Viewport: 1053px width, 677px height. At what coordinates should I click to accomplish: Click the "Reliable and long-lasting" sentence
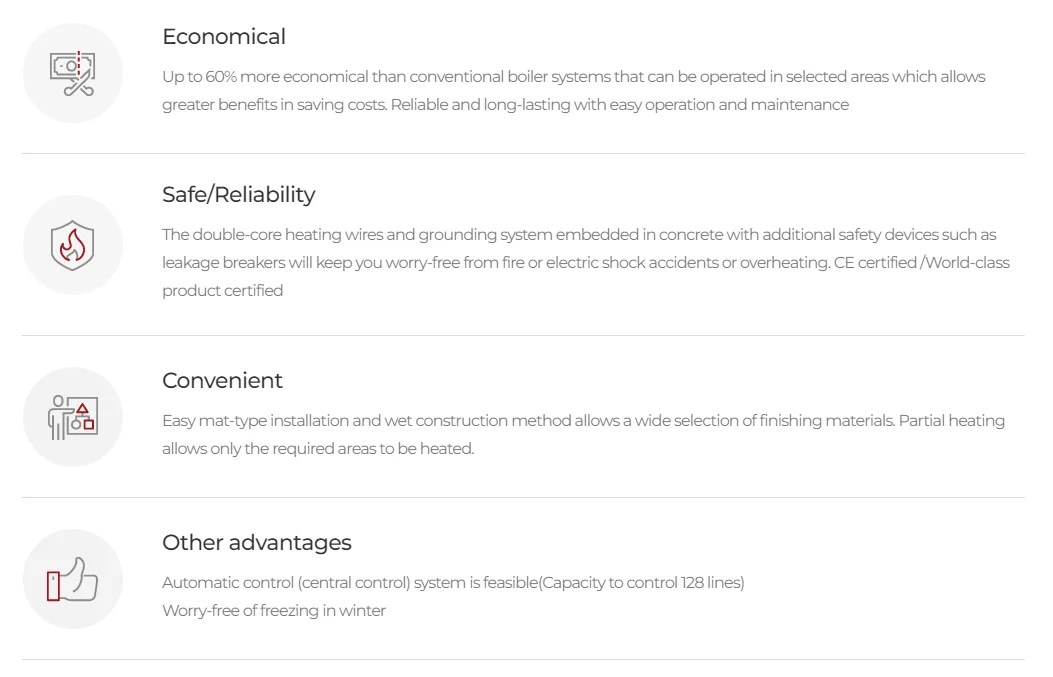tap(619, 105)
